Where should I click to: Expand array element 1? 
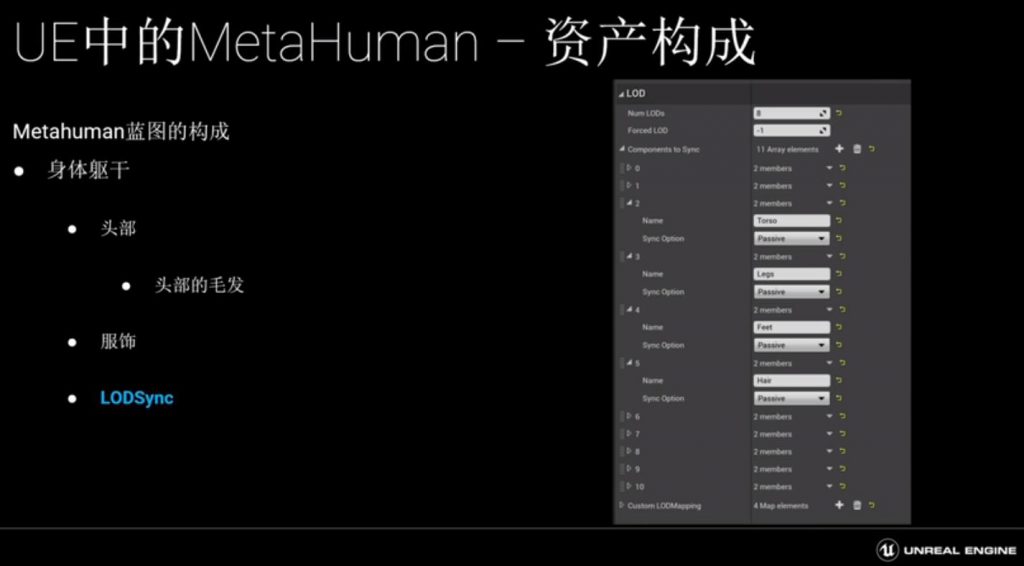point(629,185)
